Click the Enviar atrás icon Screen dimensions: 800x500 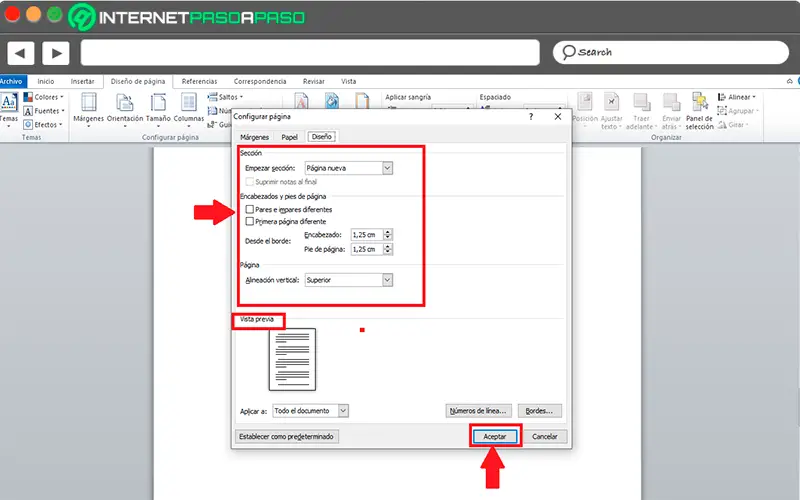[x=671, y=111]
